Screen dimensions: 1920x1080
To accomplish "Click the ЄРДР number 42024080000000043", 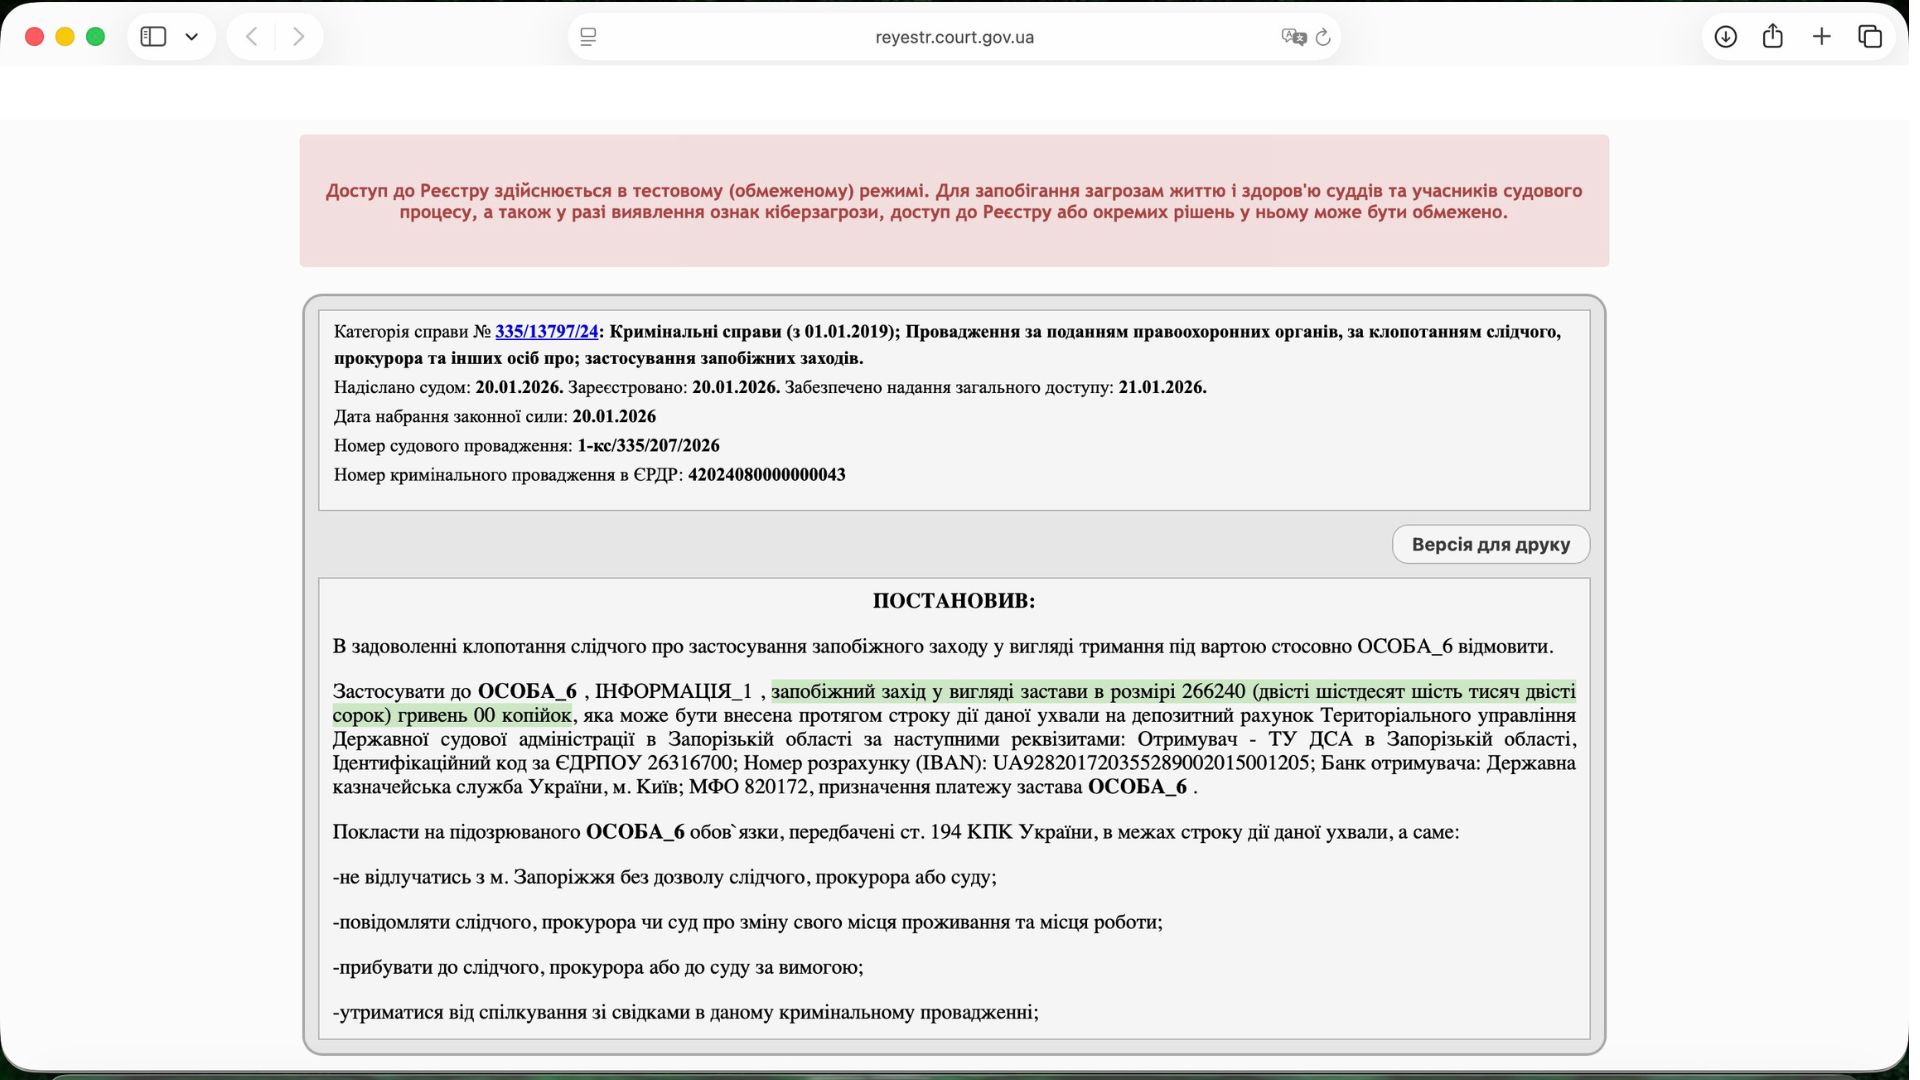I will click(x=766, y=475).
